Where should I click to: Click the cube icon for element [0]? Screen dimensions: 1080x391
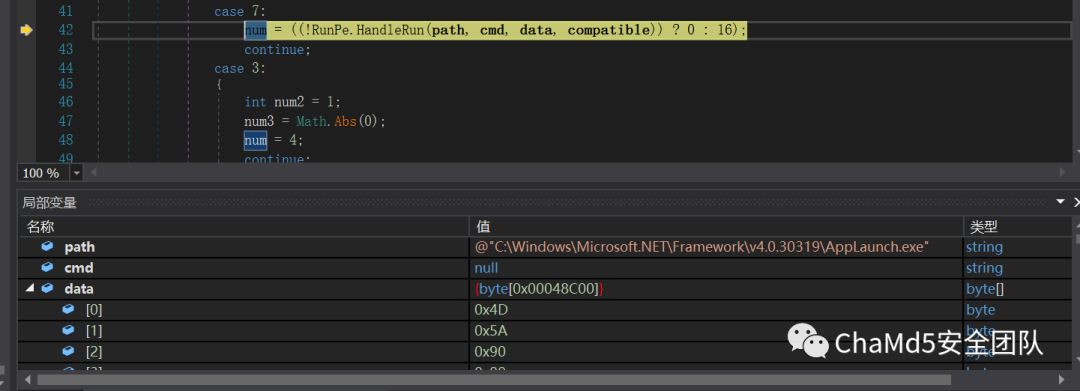click(x=68, y=309)
